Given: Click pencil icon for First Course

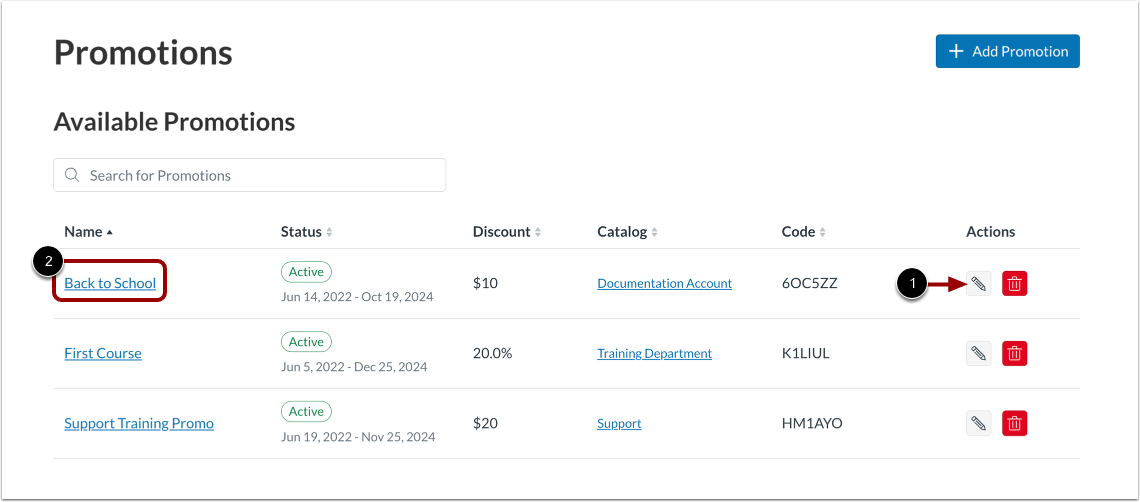Looking at the screenshot, I should point(979,353).
